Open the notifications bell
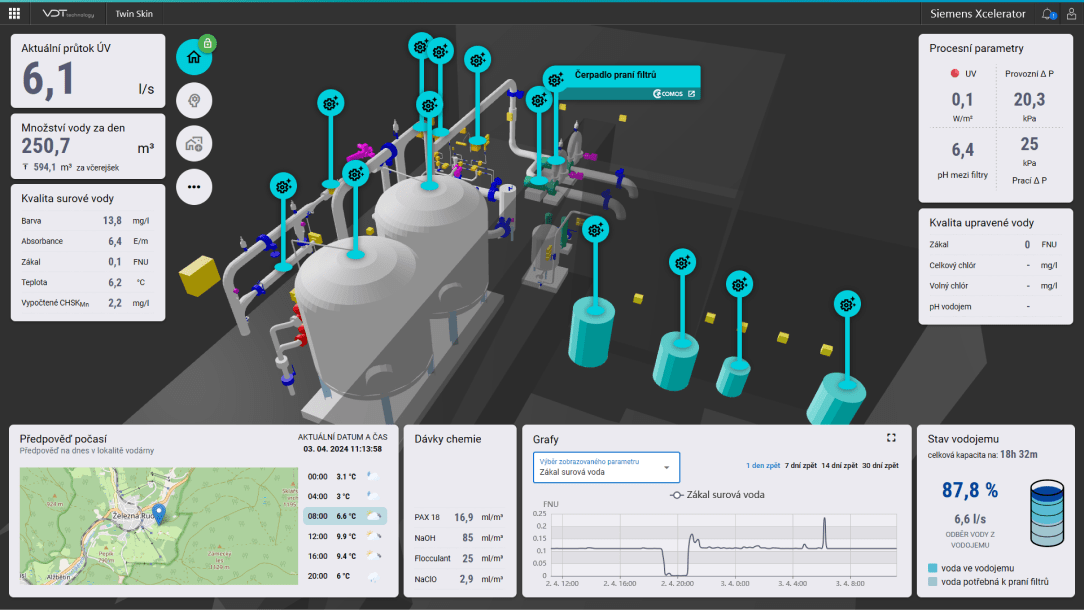Image resolution: width=1084 pixels, height=610 pixels. tap(1047, 13)
